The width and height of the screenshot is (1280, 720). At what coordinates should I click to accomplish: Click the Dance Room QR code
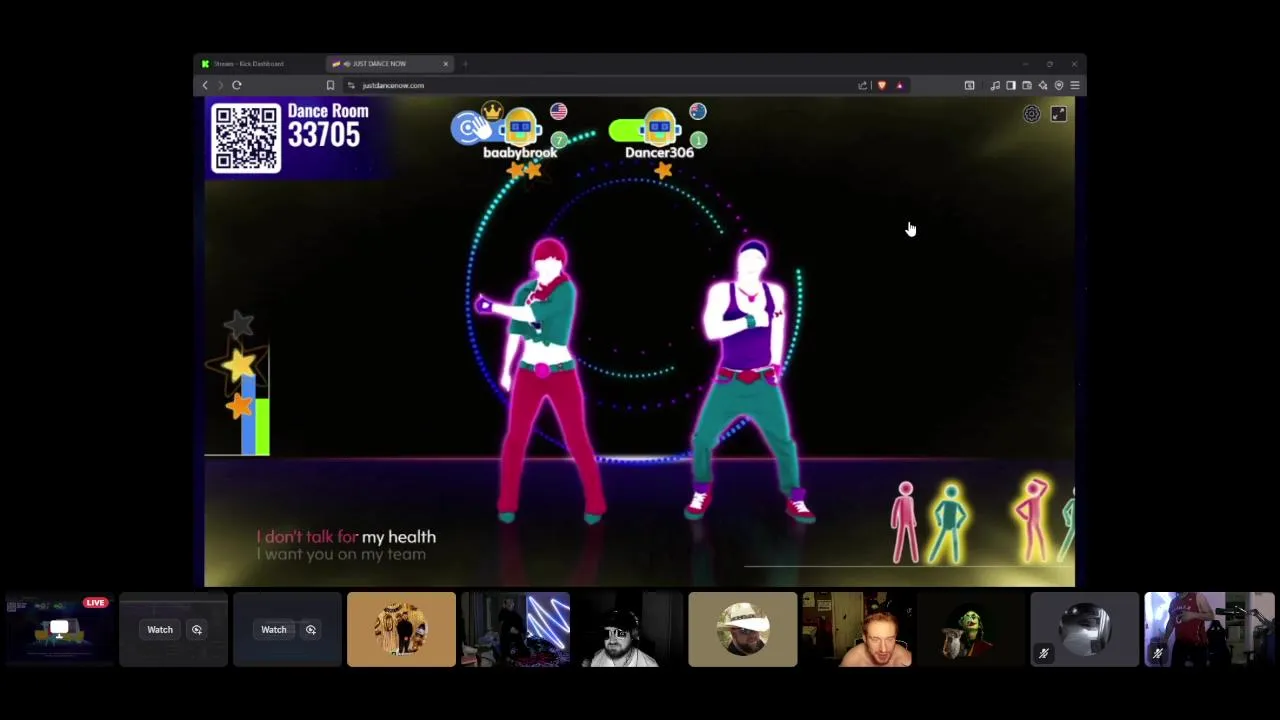(246, 137)
